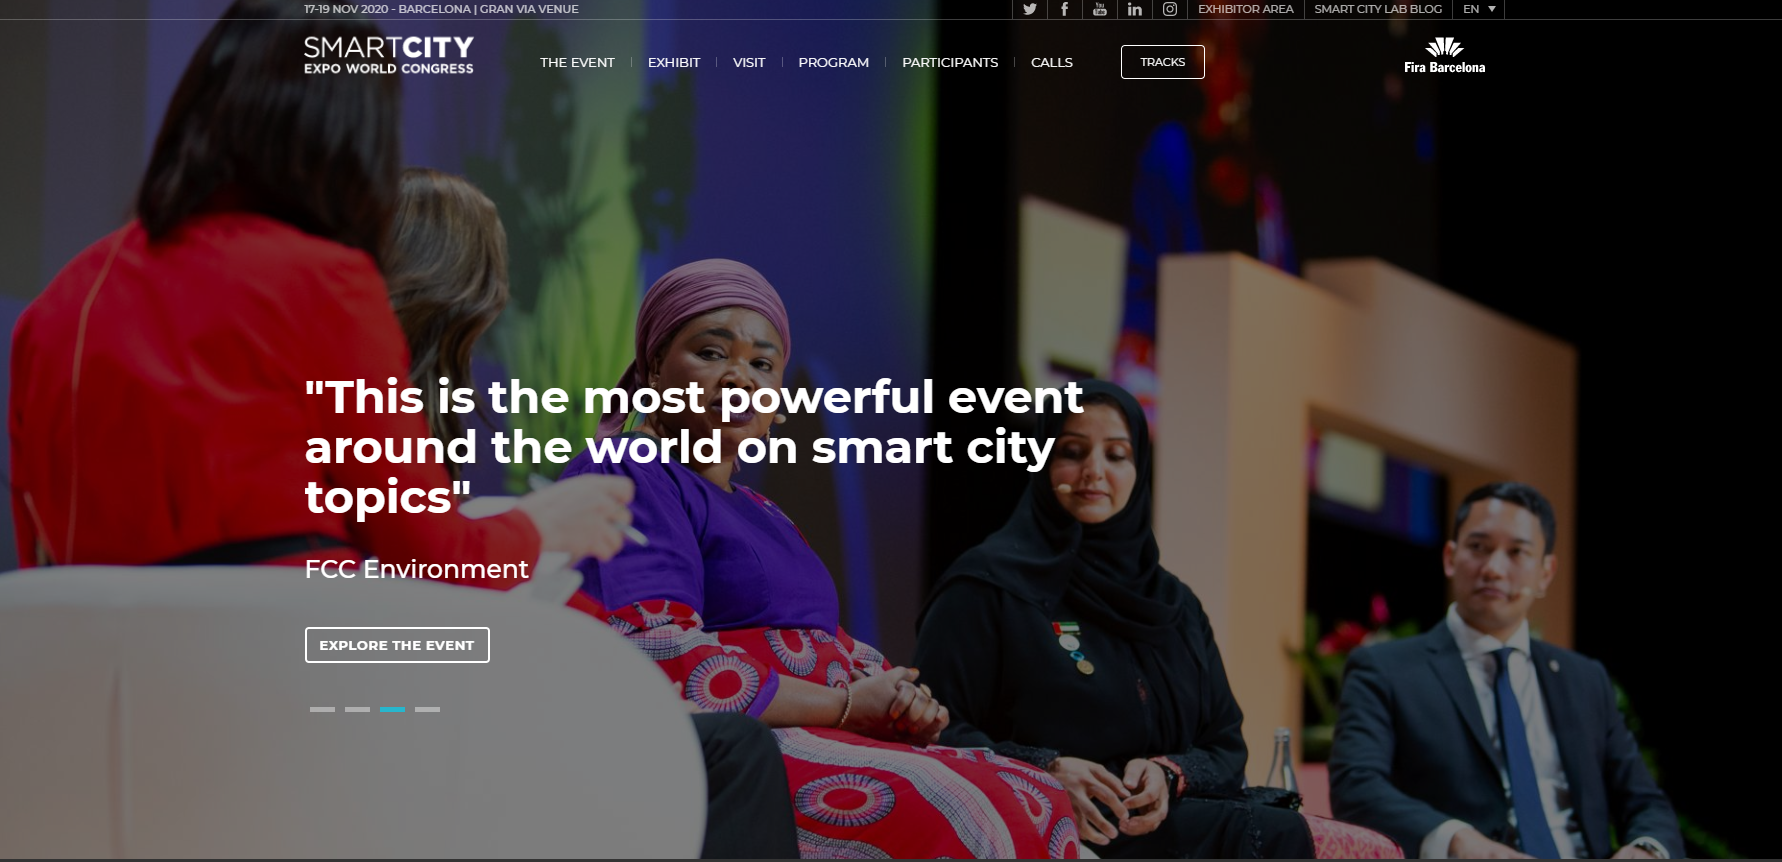The image size is (1782, 862).
Task: Open the PARTICIPANTS menu
Action: click(x=950, y=62)
